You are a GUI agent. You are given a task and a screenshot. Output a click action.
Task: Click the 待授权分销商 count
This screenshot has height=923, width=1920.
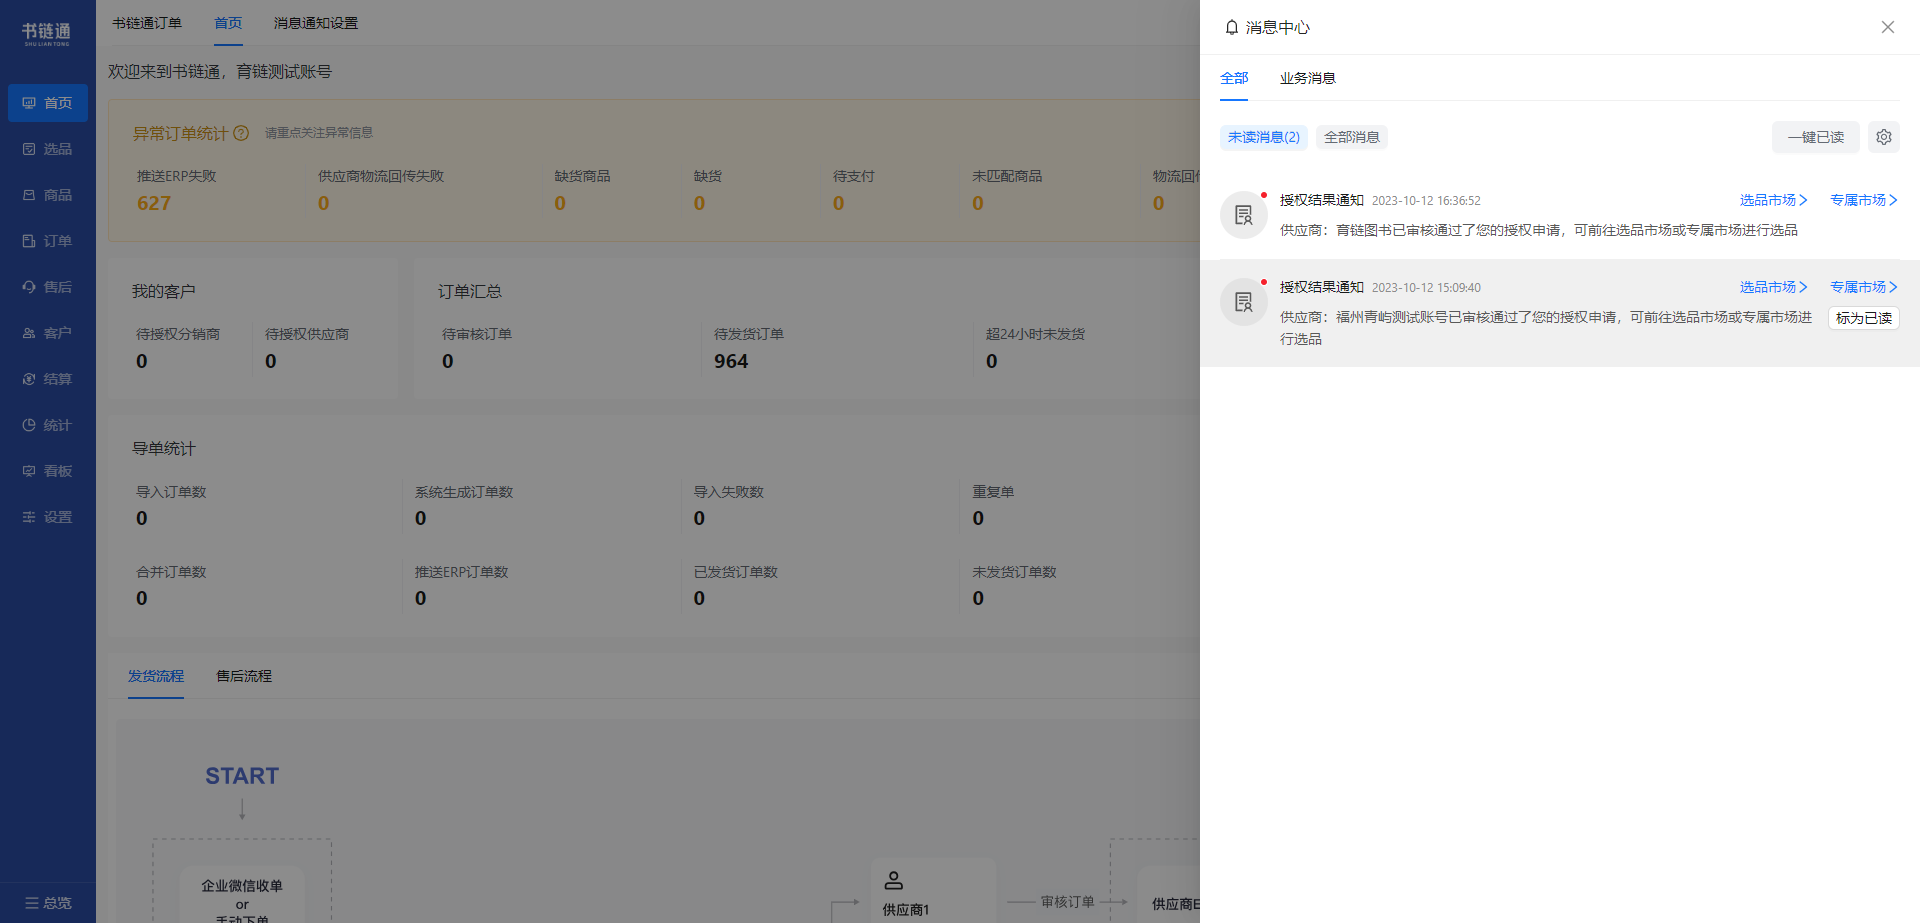(x=142, y=361)
